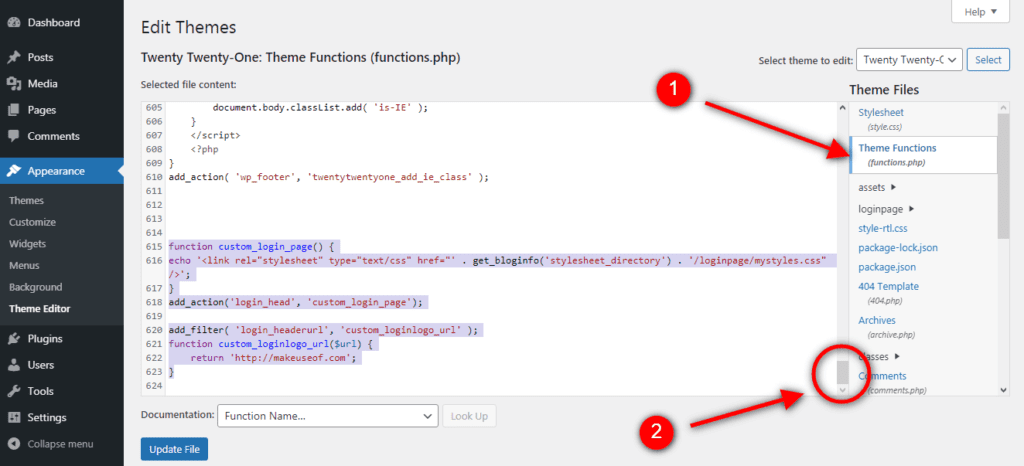1024x466 pixels.
Task: Click the Plugins plug icon
Action: point(14,339)
